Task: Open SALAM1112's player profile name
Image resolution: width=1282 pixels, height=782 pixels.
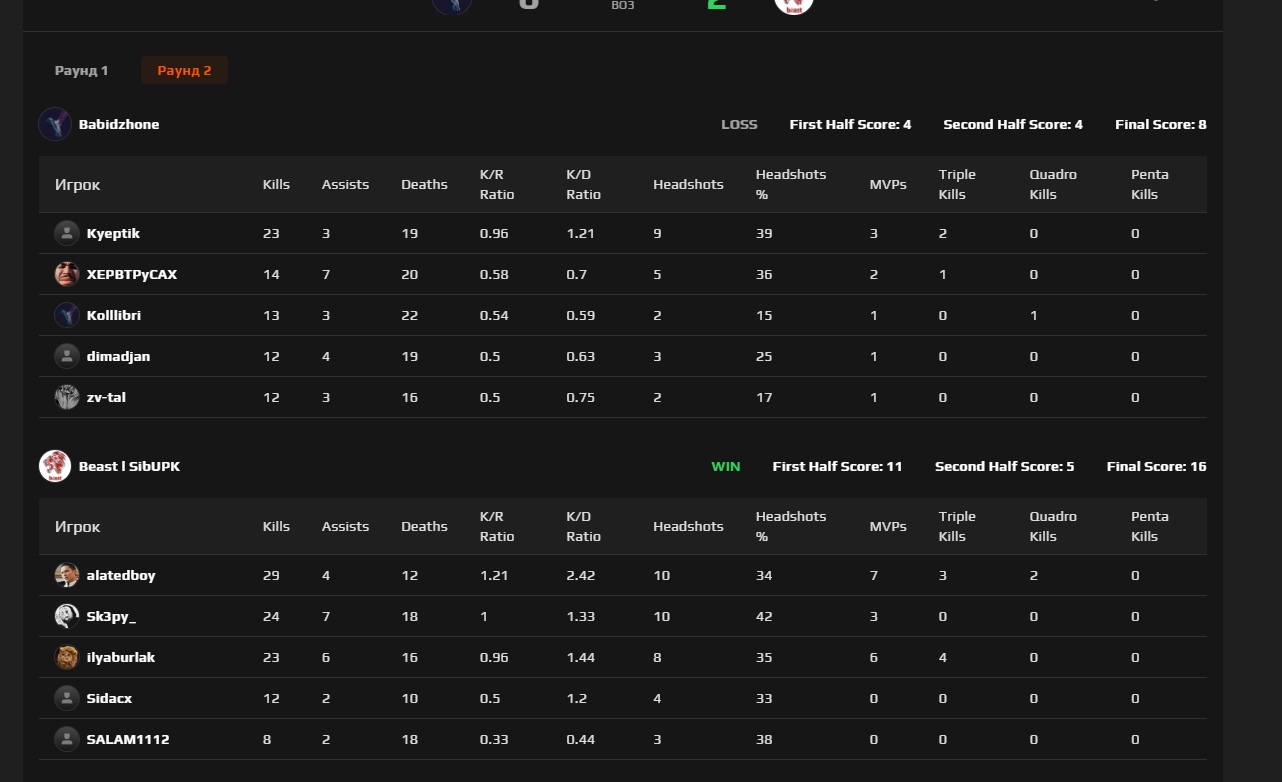Action: pyautogui.click(x=128, y=739)
